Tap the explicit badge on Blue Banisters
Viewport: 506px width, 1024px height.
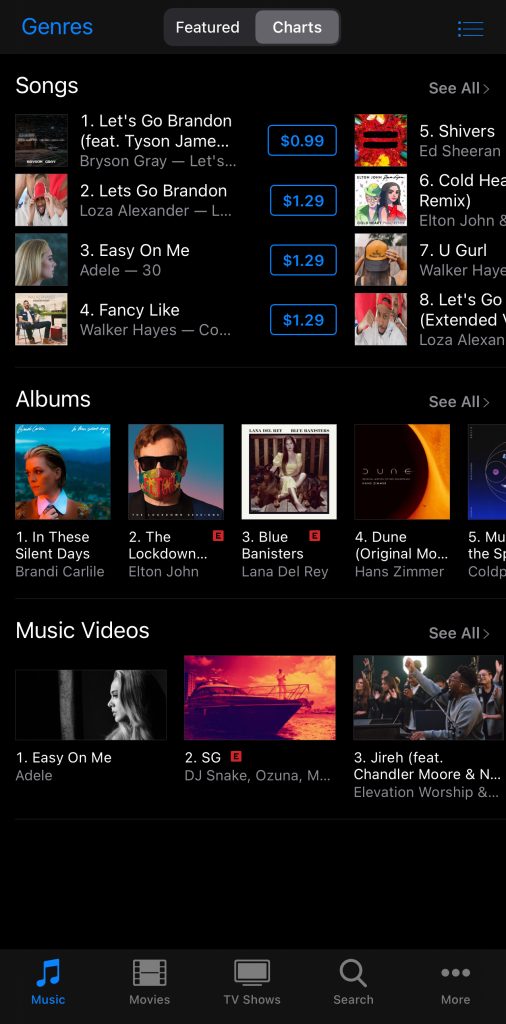pos(314,536)
